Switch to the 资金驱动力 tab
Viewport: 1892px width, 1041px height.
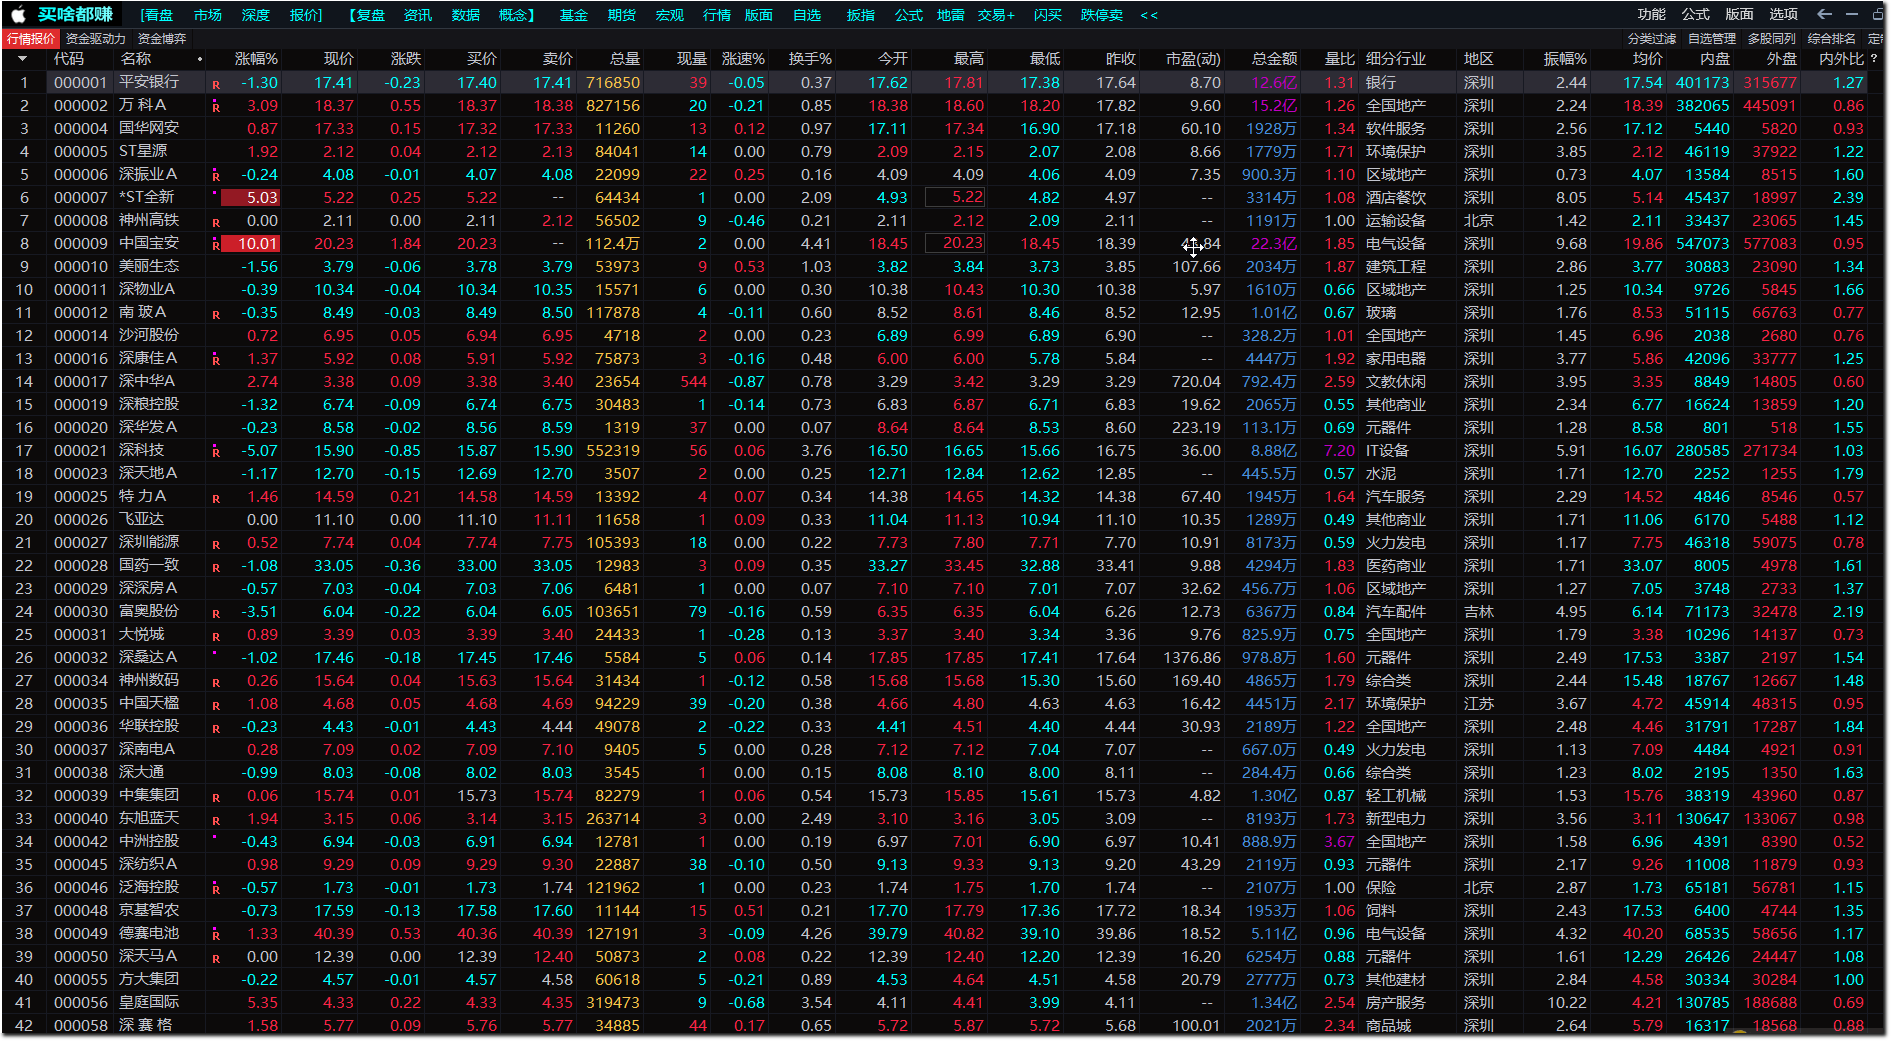pos(96,39)
